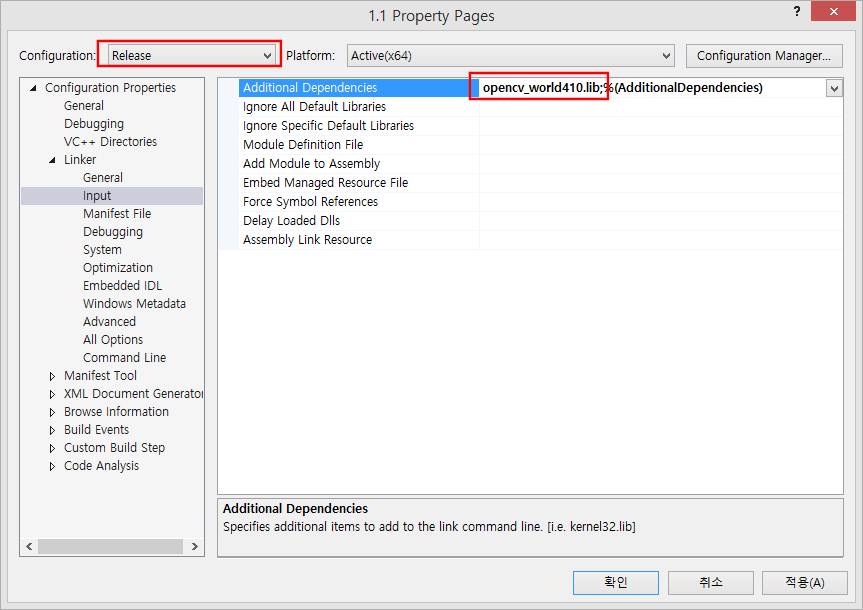Click the 적용(A) apply button
This screenshot has height=610, width=863.
coord(804,582)
